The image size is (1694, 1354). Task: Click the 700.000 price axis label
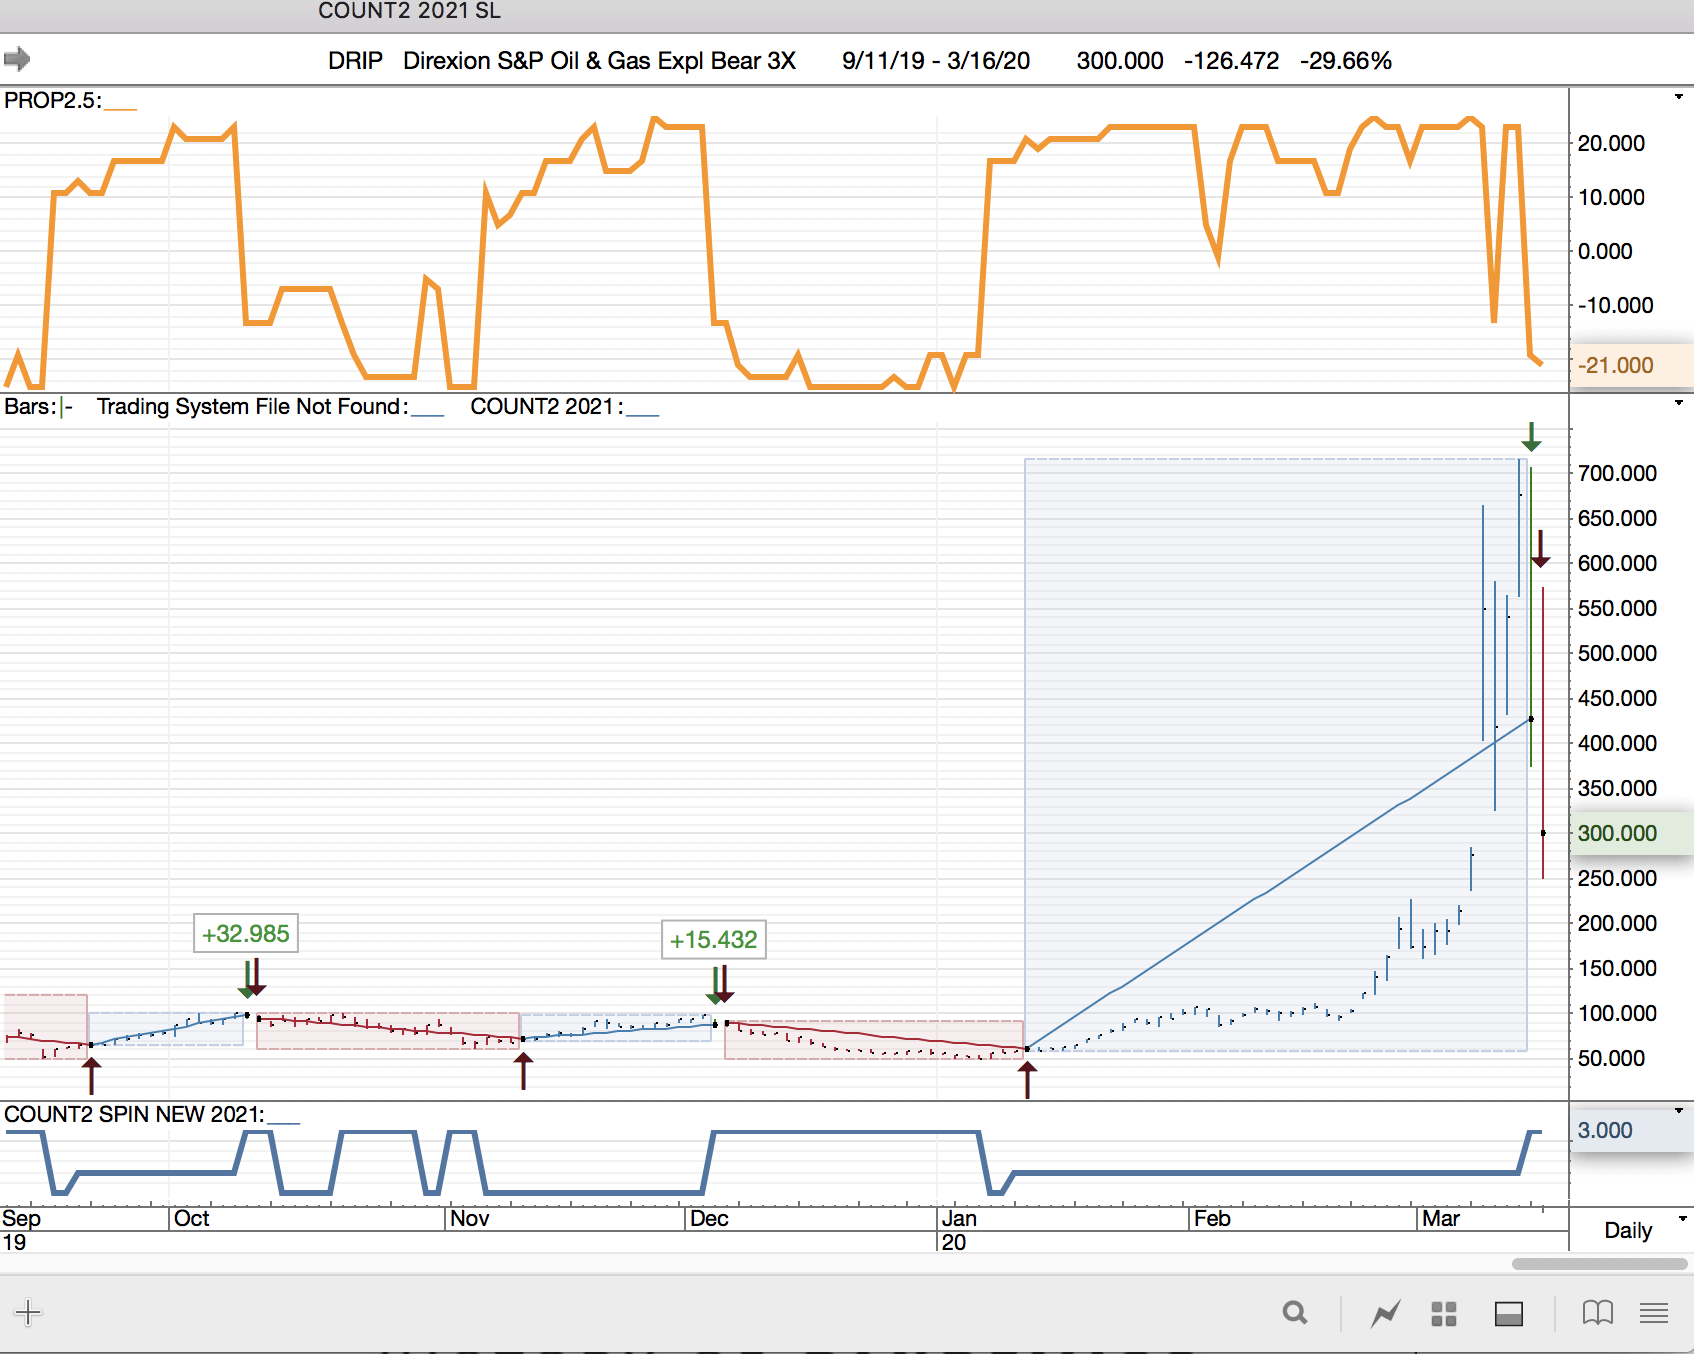coord(1617,473)
